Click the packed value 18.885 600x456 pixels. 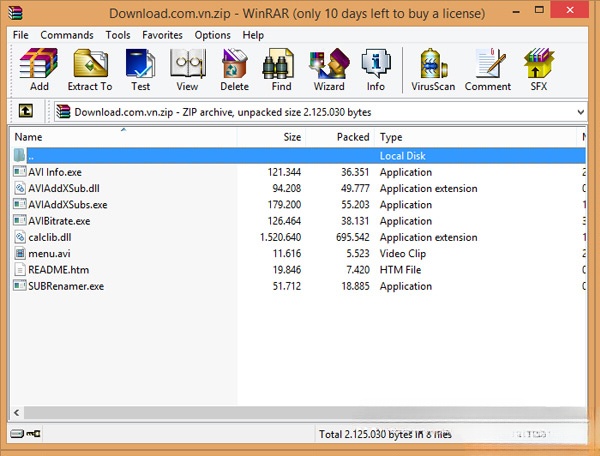point(355,286)
